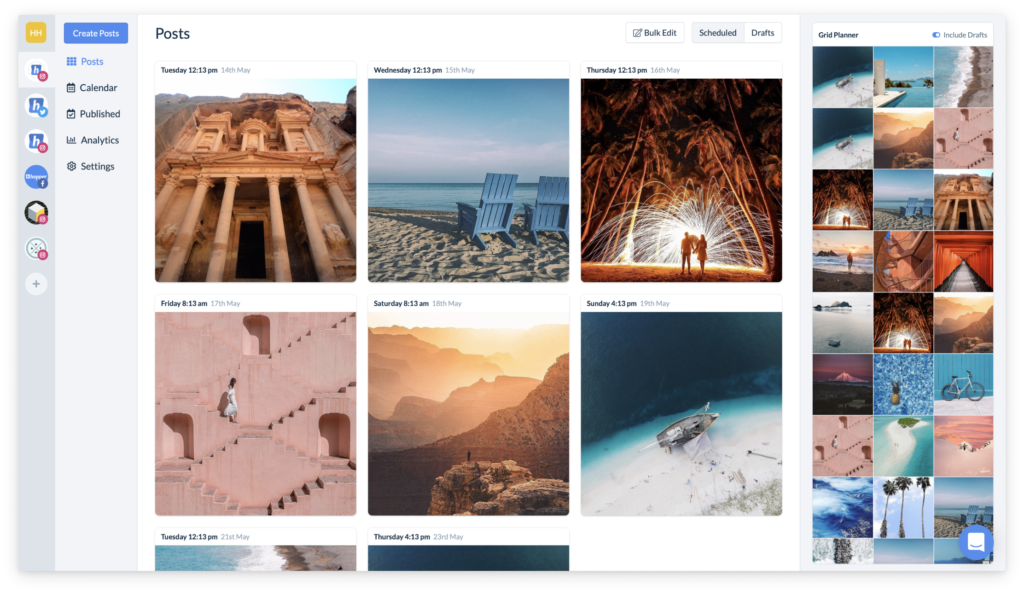Click 'Saturday 8:13 am' date label

(x=401, y=303)
